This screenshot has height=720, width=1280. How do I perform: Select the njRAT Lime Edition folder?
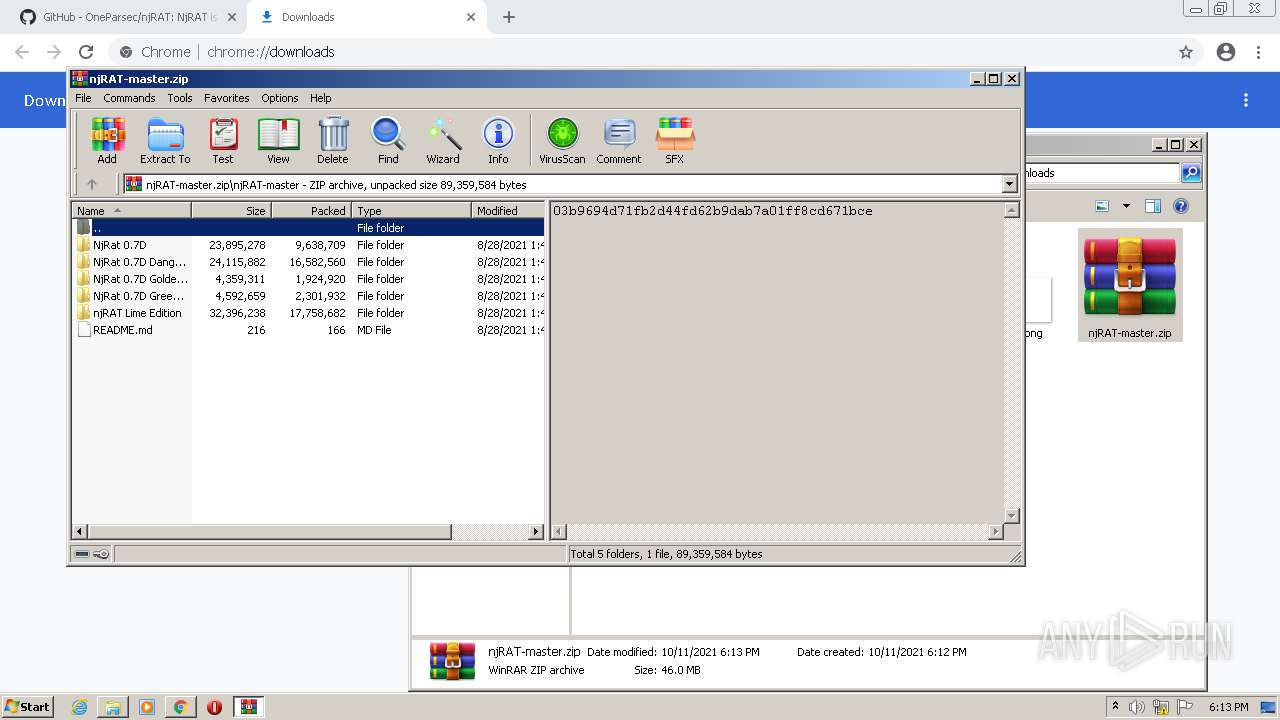pyautogui.click(x=309, y=313)
